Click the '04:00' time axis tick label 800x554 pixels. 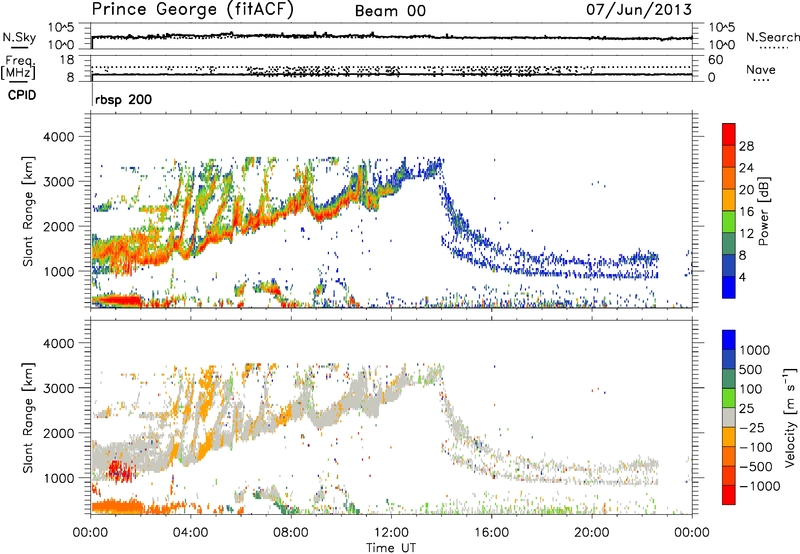(191, 533)
